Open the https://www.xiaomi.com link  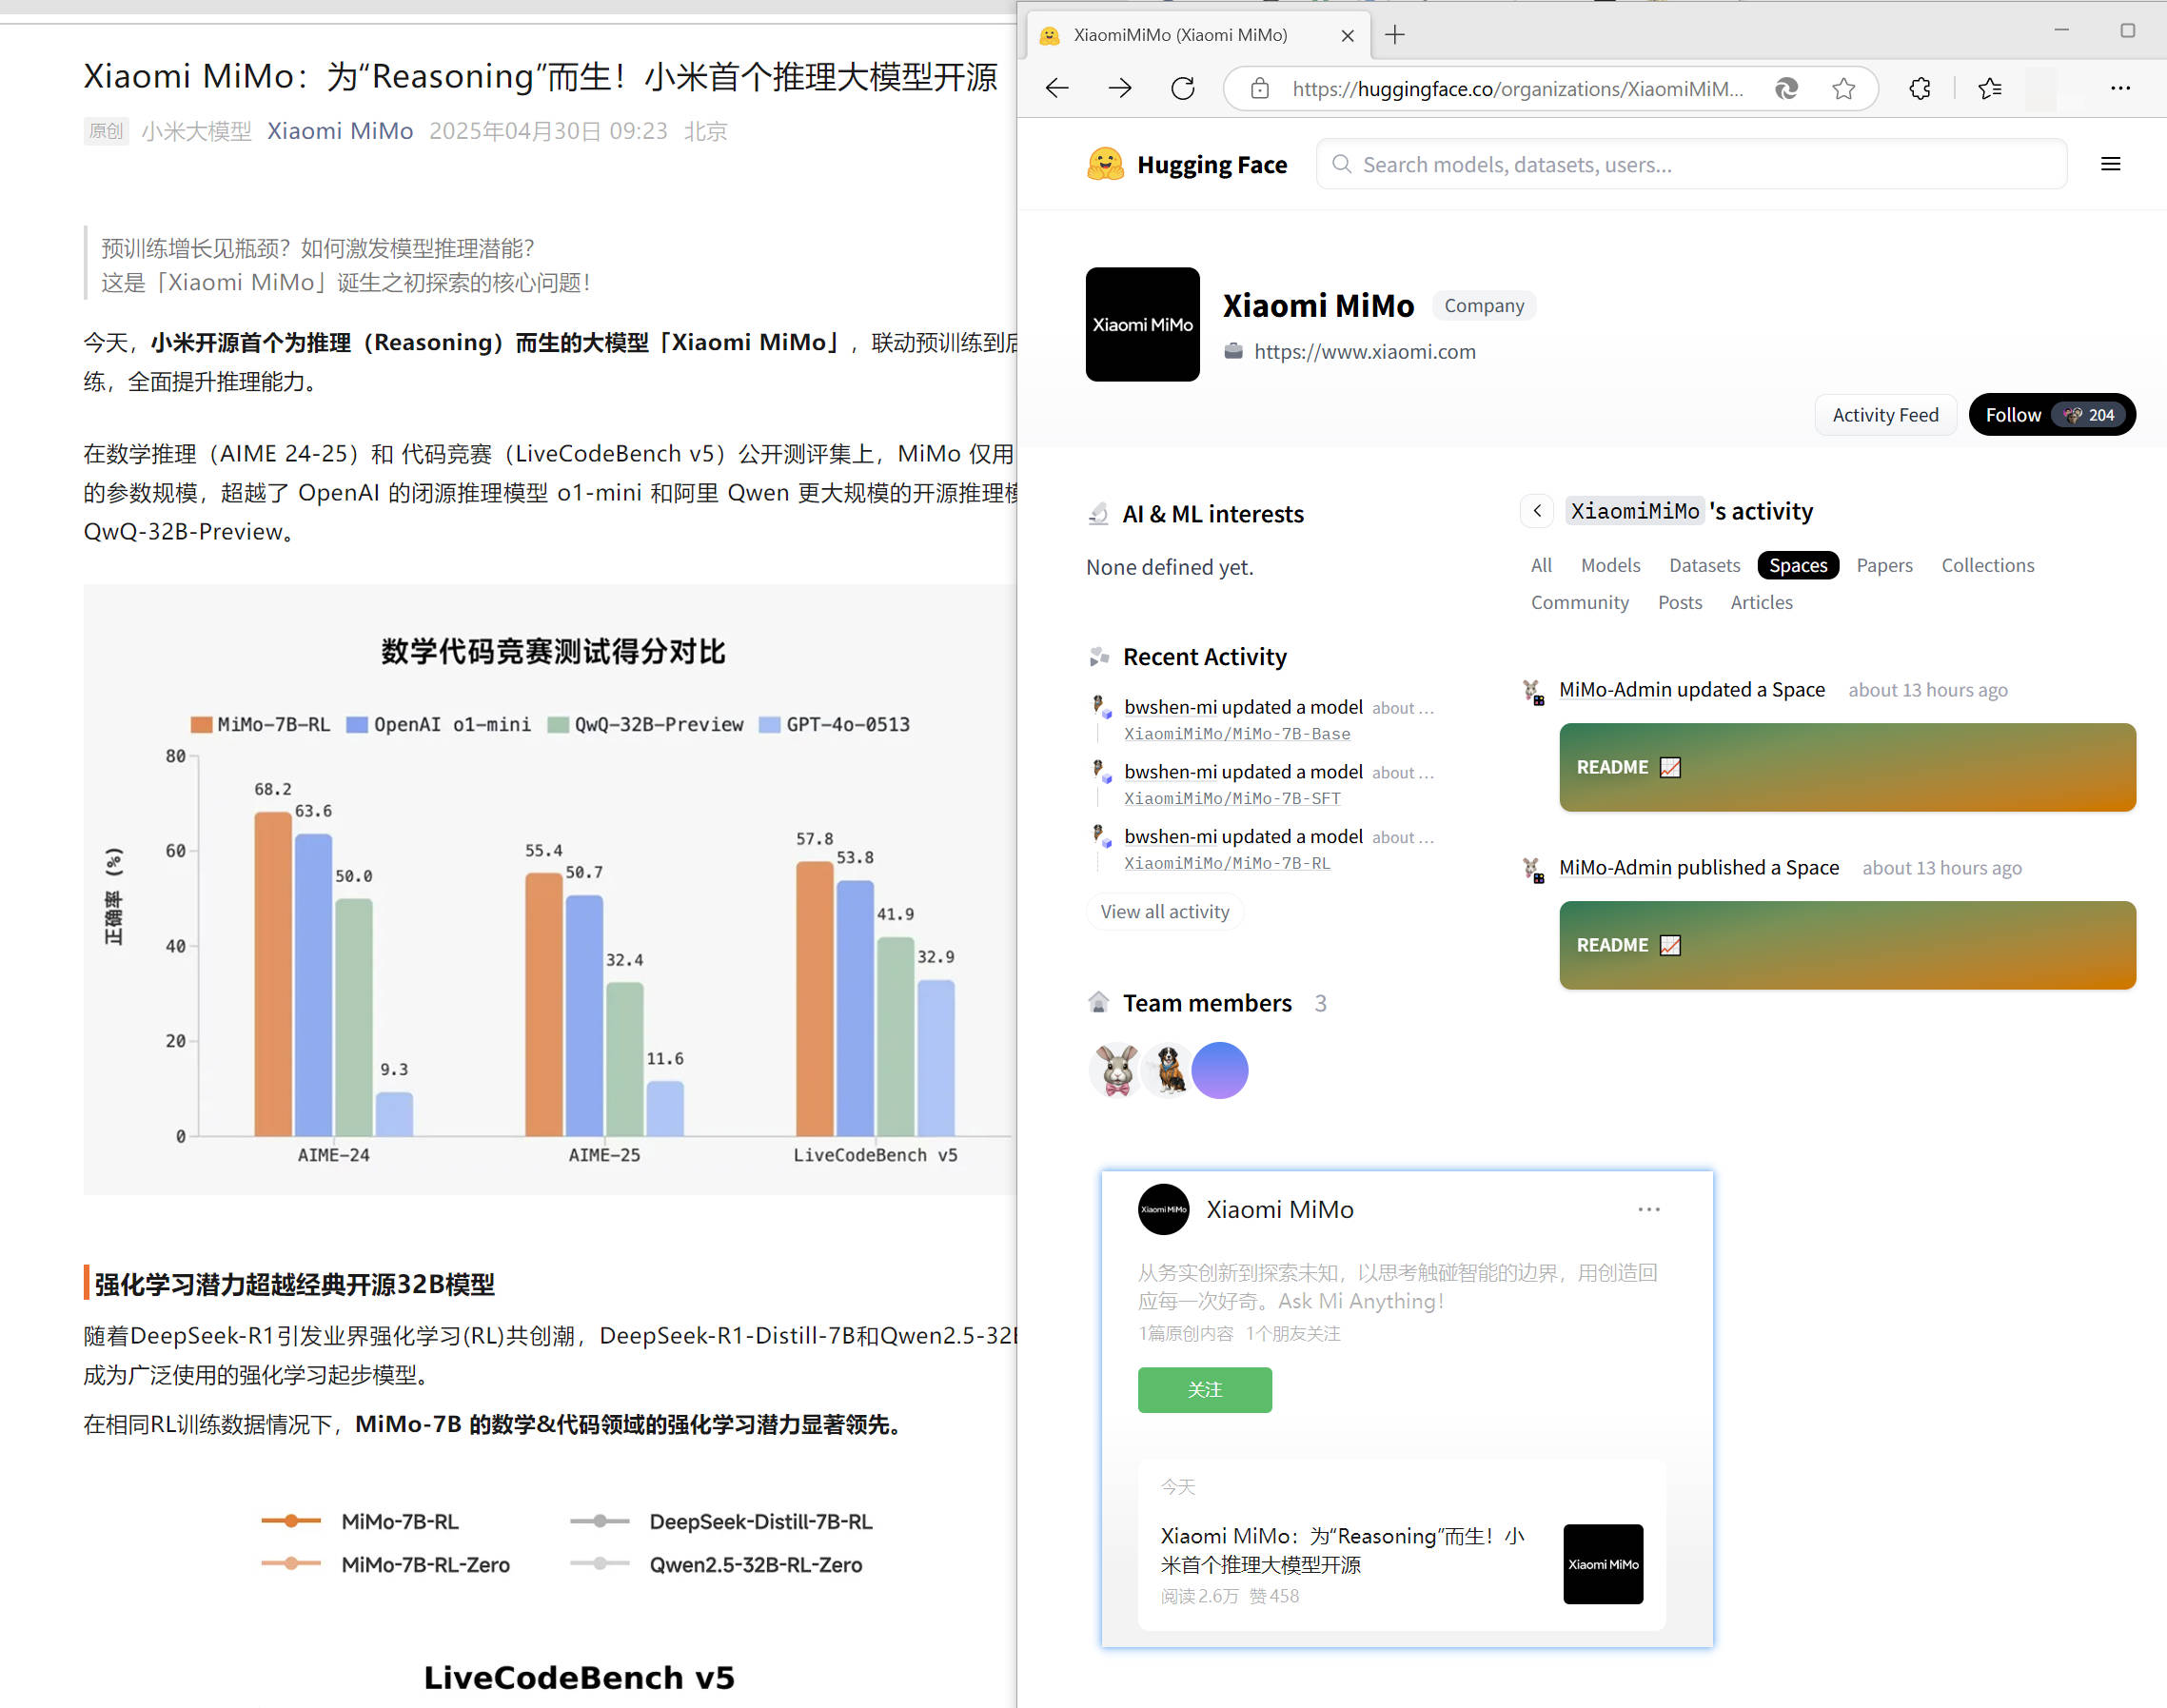[1364, 352]
